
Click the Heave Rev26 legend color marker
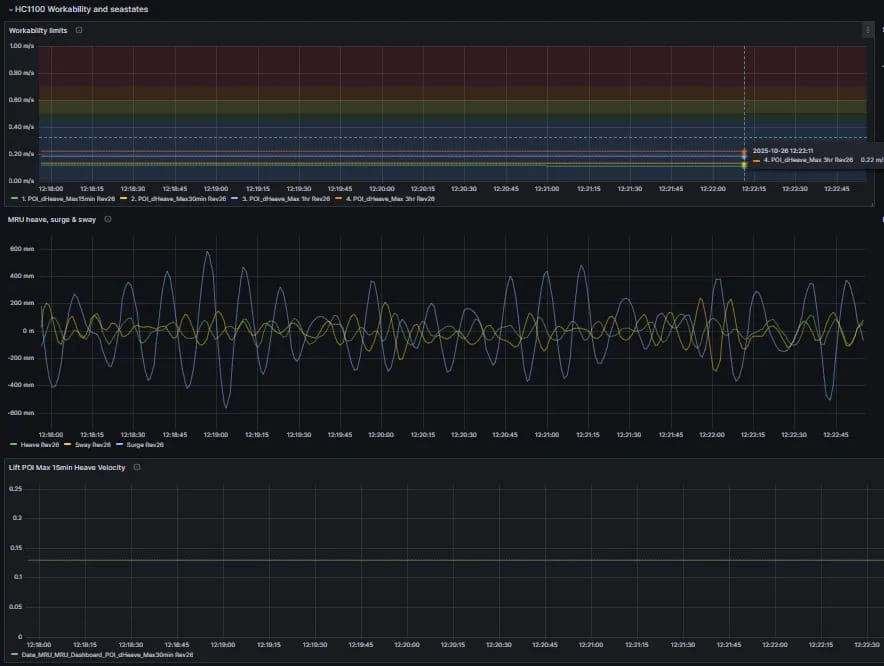(13, 445)
